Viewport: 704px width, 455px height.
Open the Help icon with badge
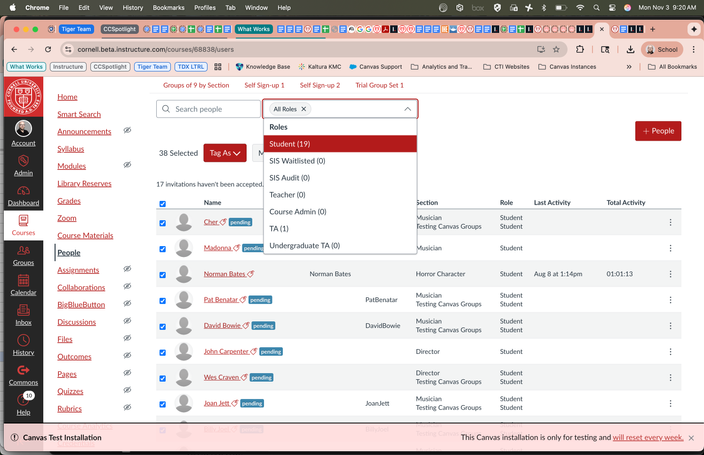23,398
